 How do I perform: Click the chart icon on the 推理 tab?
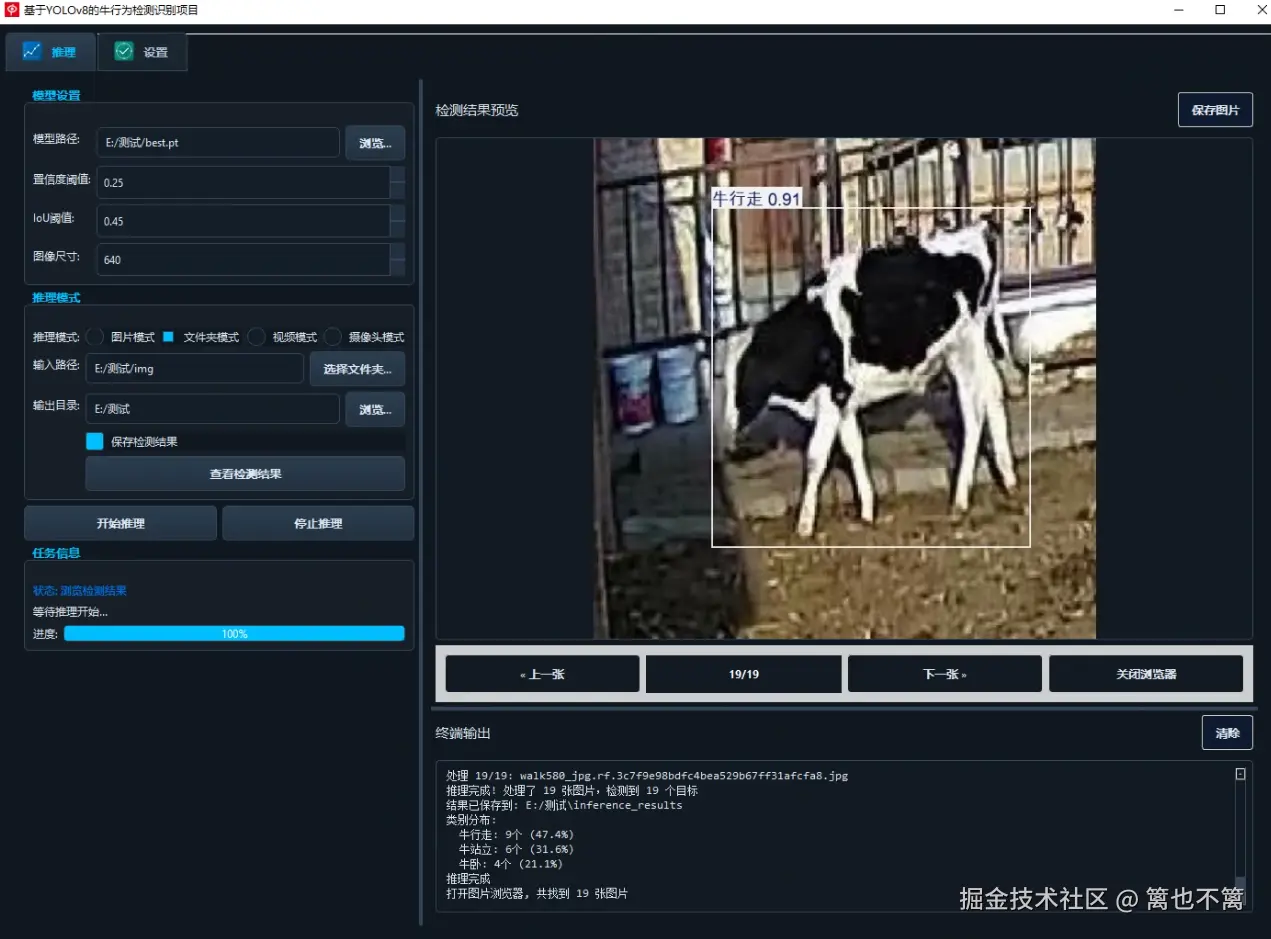pos(32,51)
